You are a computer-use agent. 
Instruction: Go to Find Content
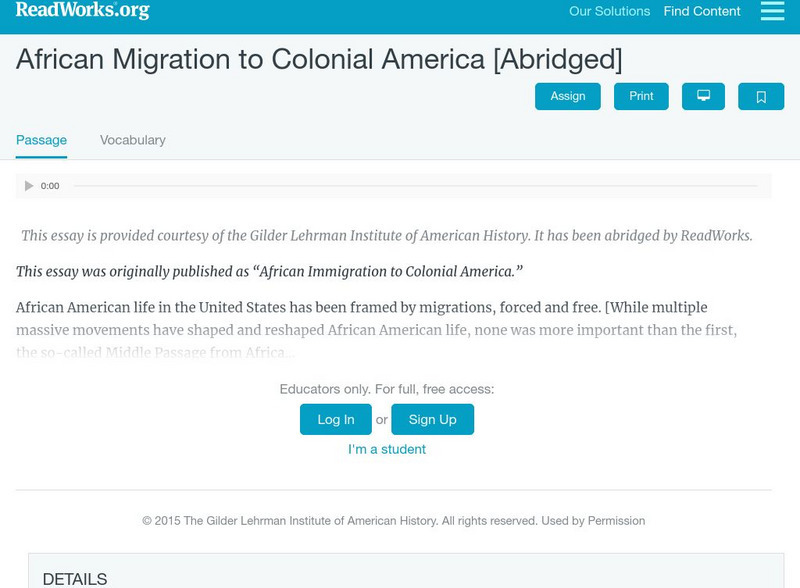pos(702,12)
